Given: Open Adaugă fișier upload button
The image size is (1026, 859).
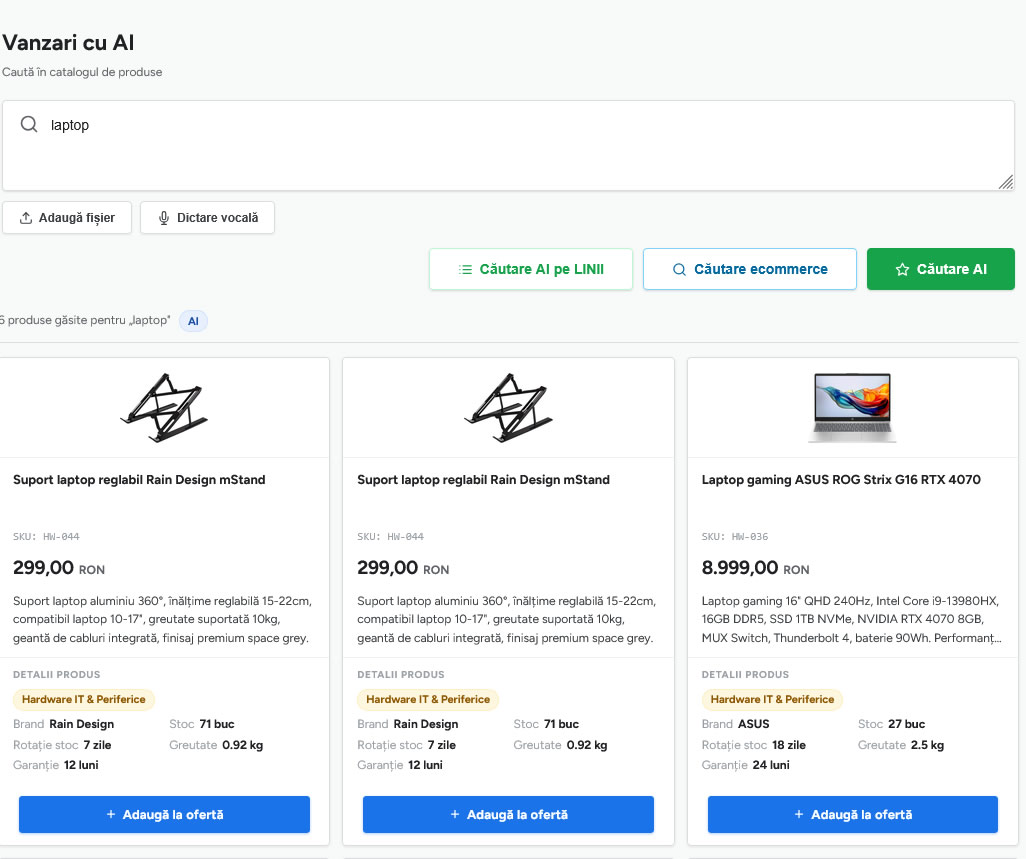Looking at the screenshot, I should [67, 218].
